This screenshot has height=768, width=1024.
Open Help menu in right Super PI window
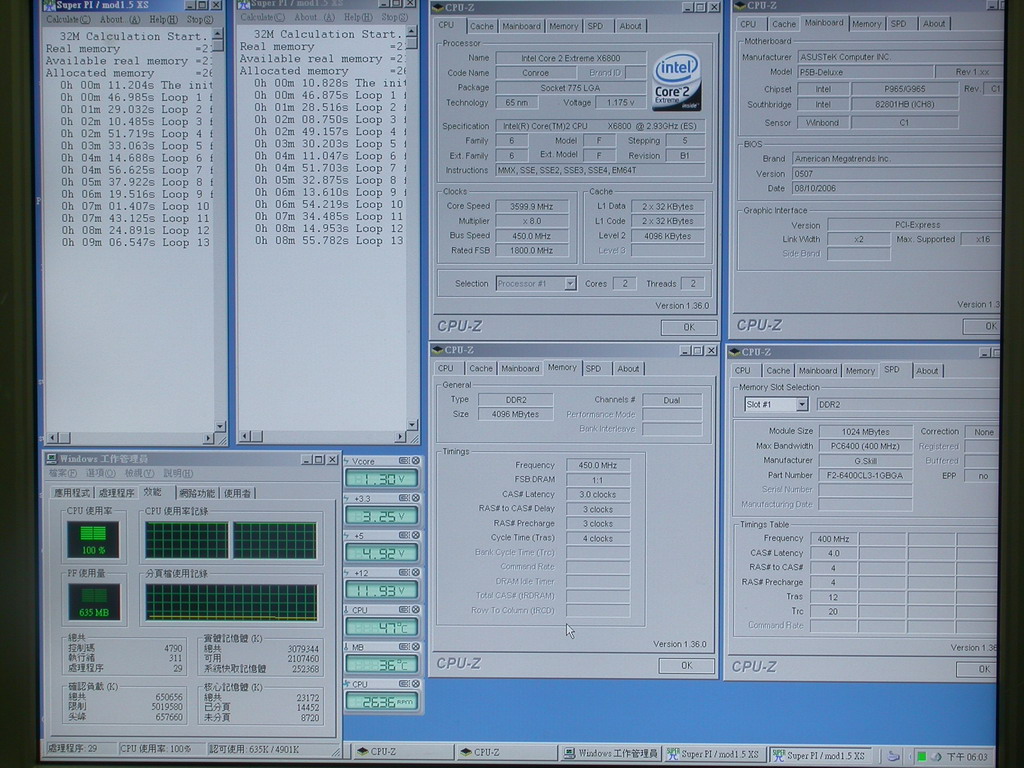pos(358,17)
